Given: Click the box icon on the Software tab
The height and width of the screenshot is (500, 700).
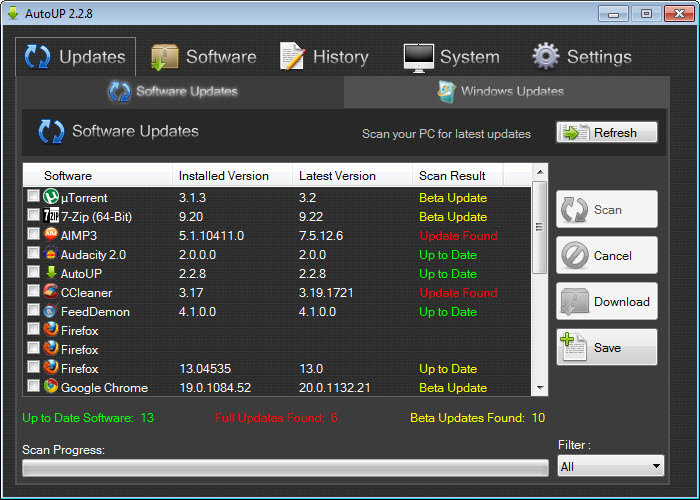Looking at the screenshot, I should pyautogui.click(x=165, y=57).
